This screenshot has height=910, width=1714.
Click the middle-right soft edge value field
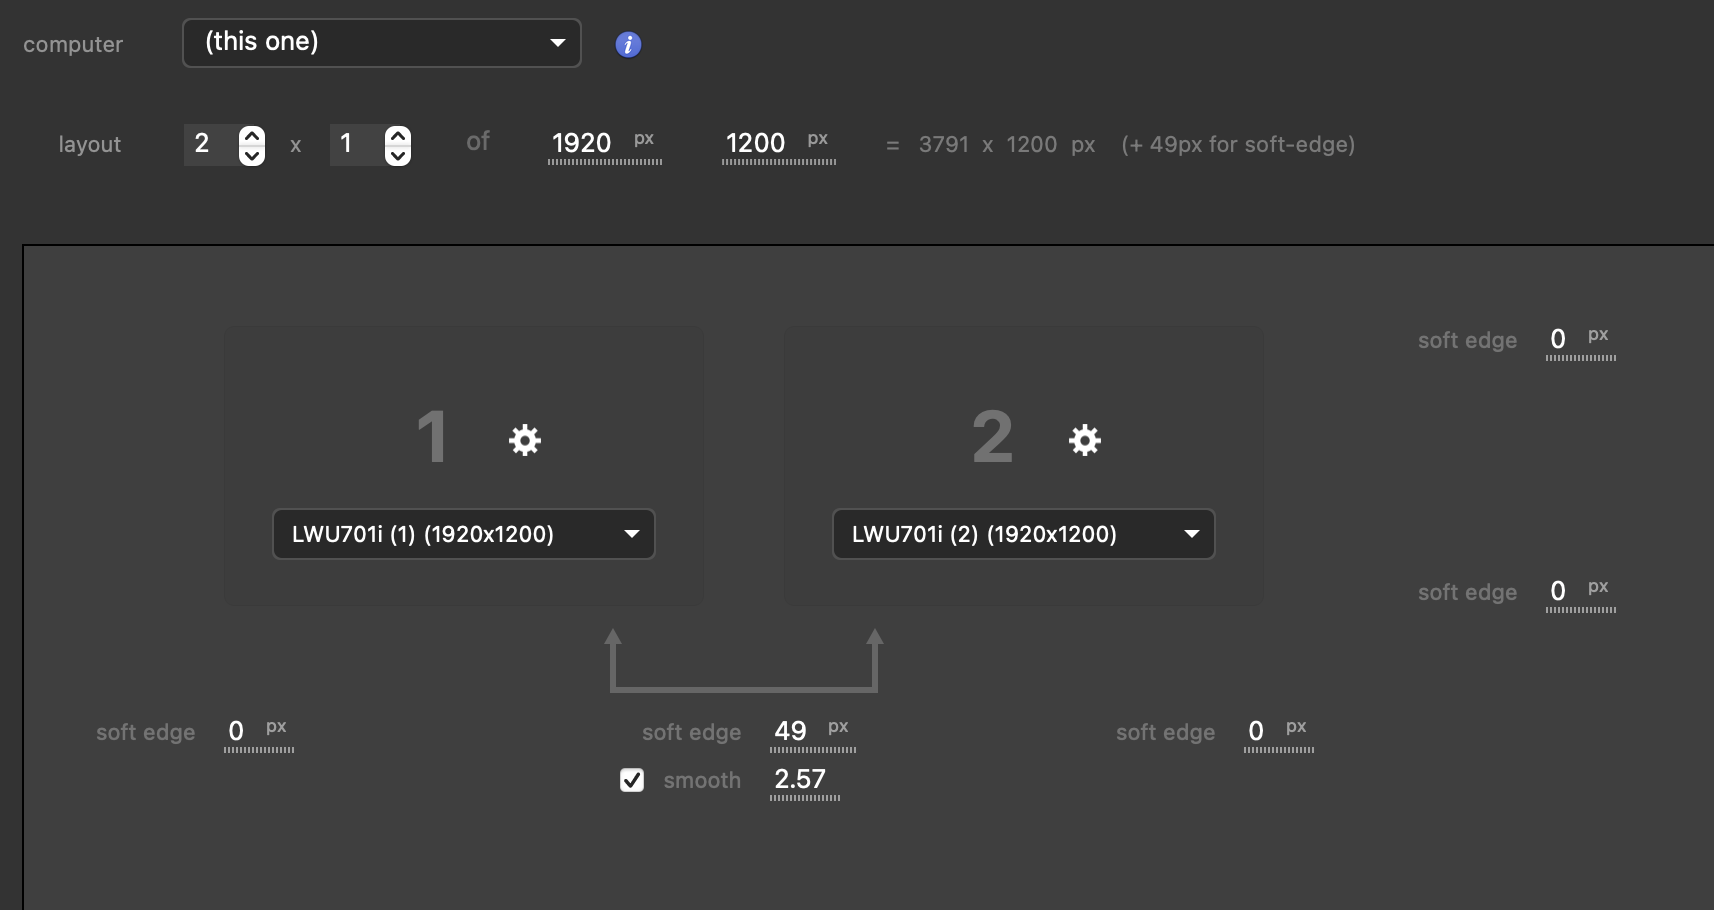point(1558,591)
